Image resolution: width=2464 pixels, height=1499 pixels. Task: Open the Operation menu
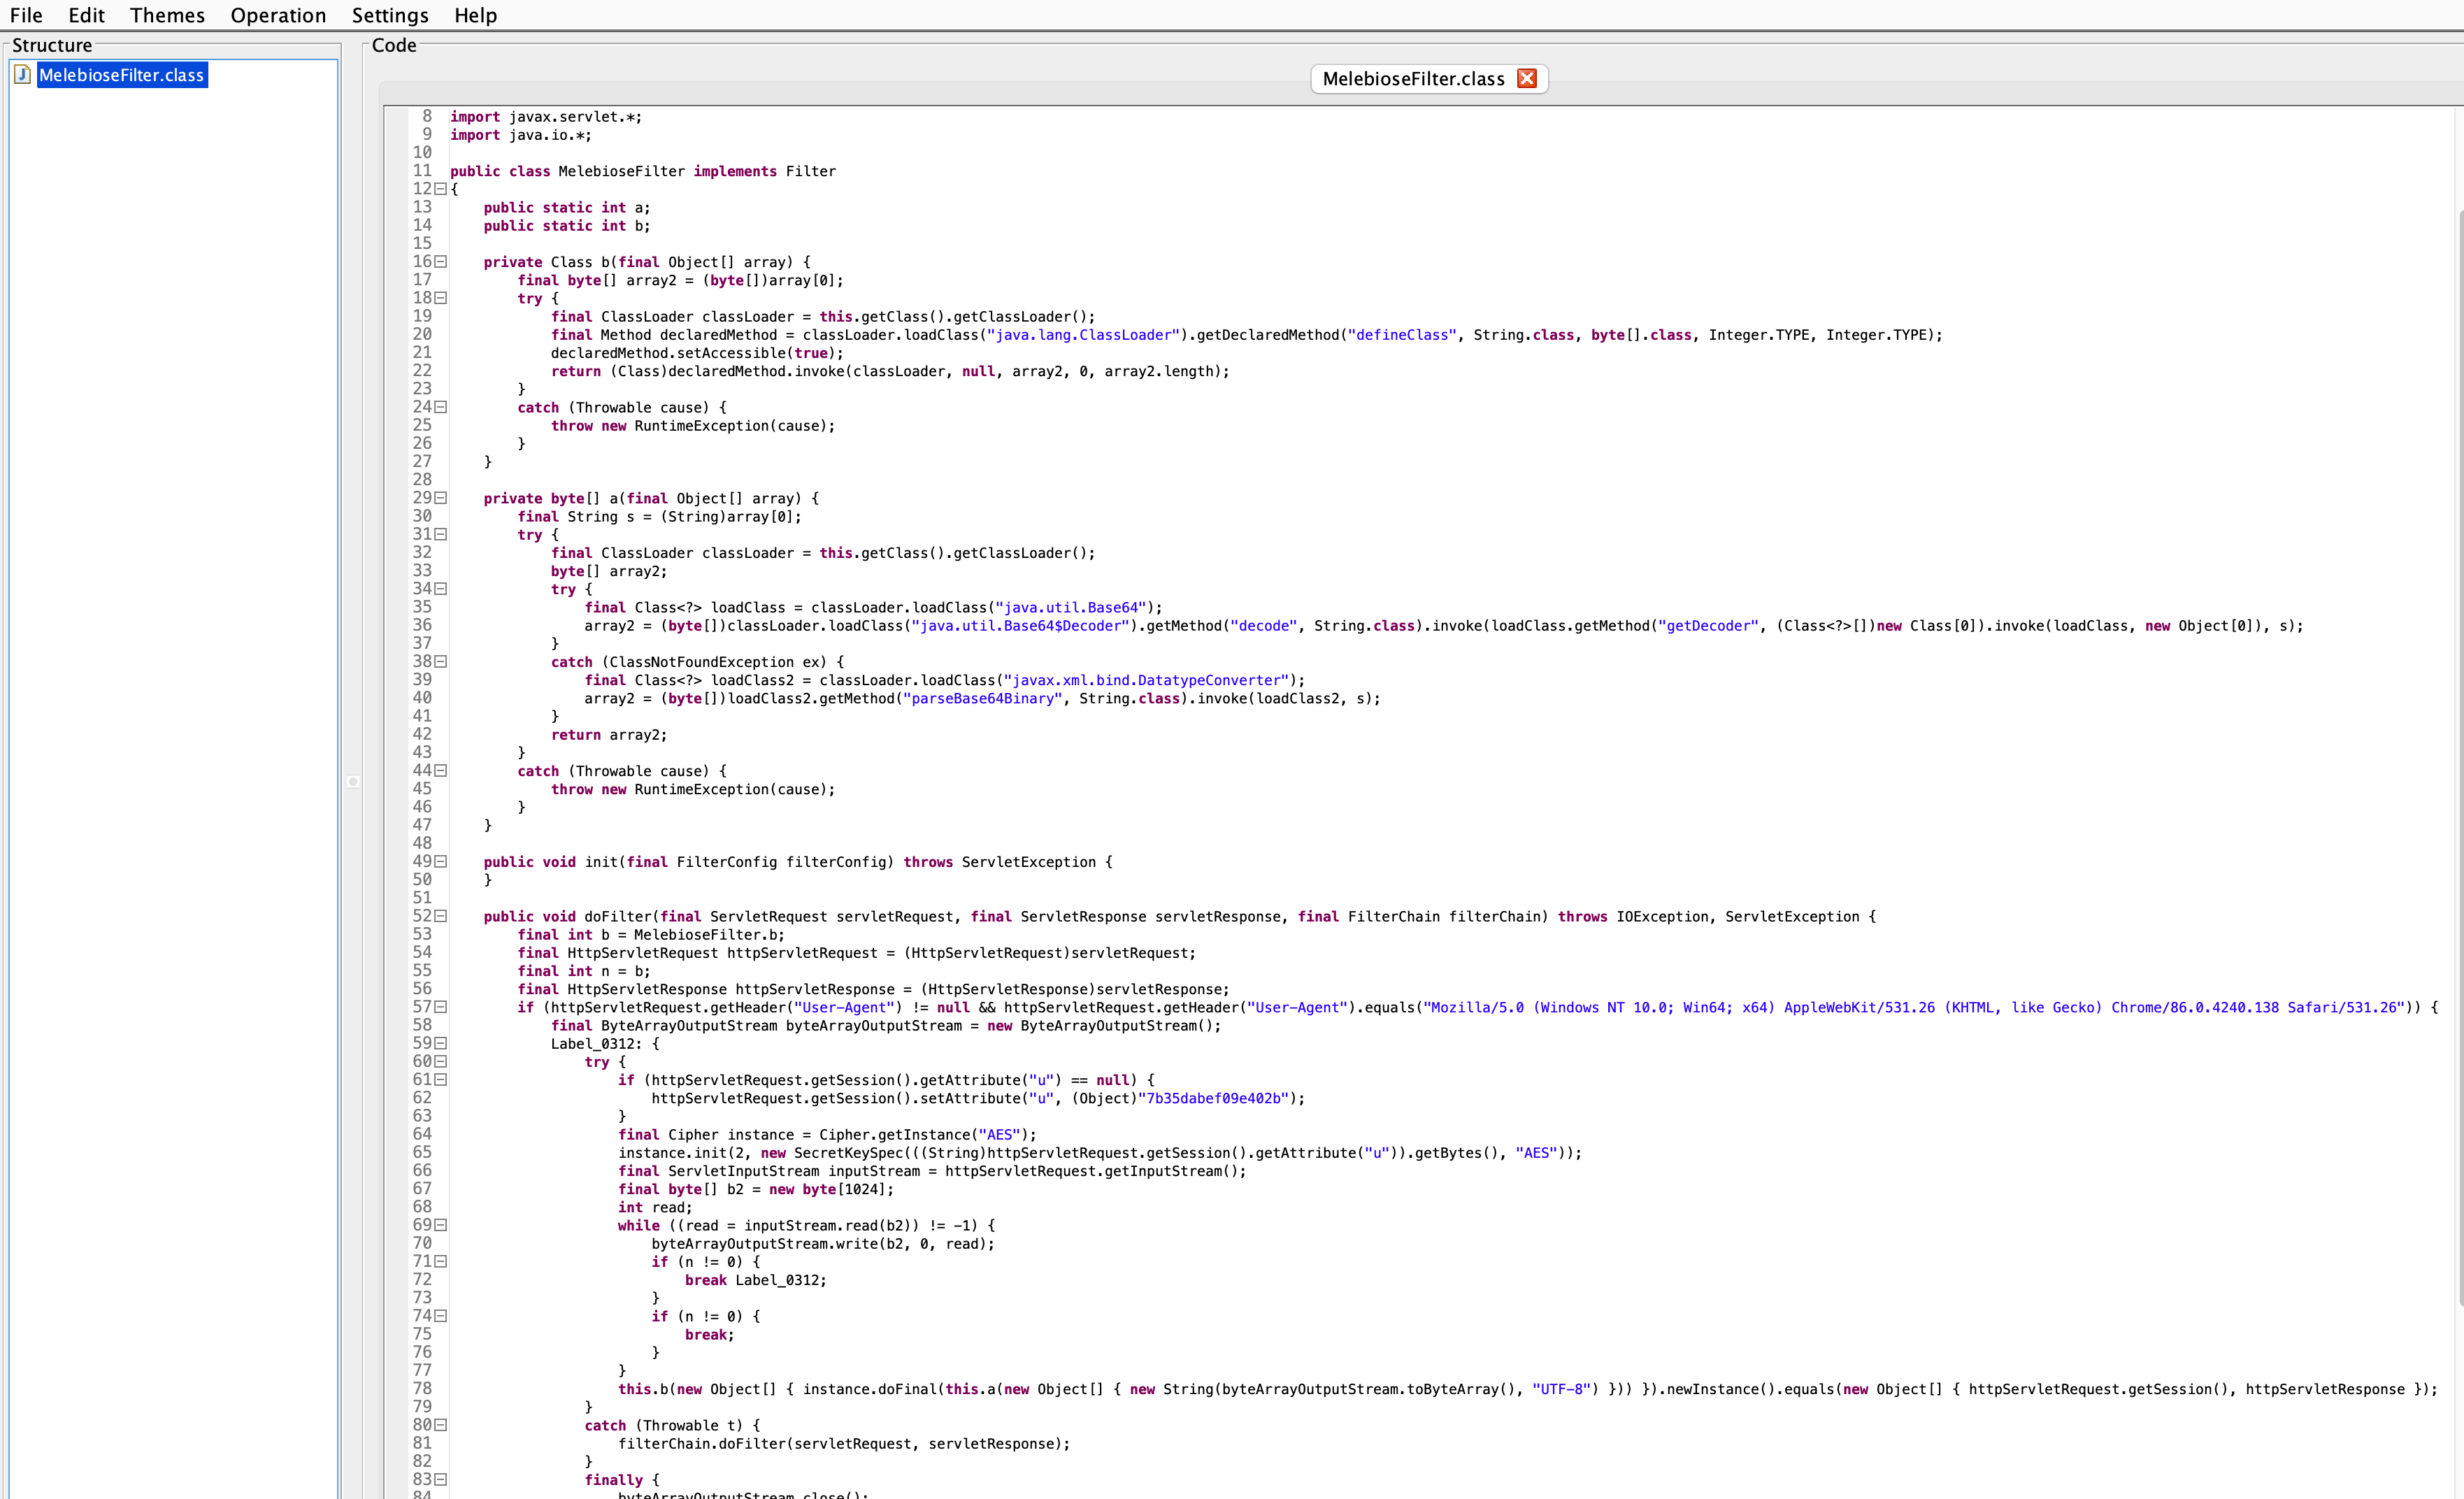click(278, 15)
